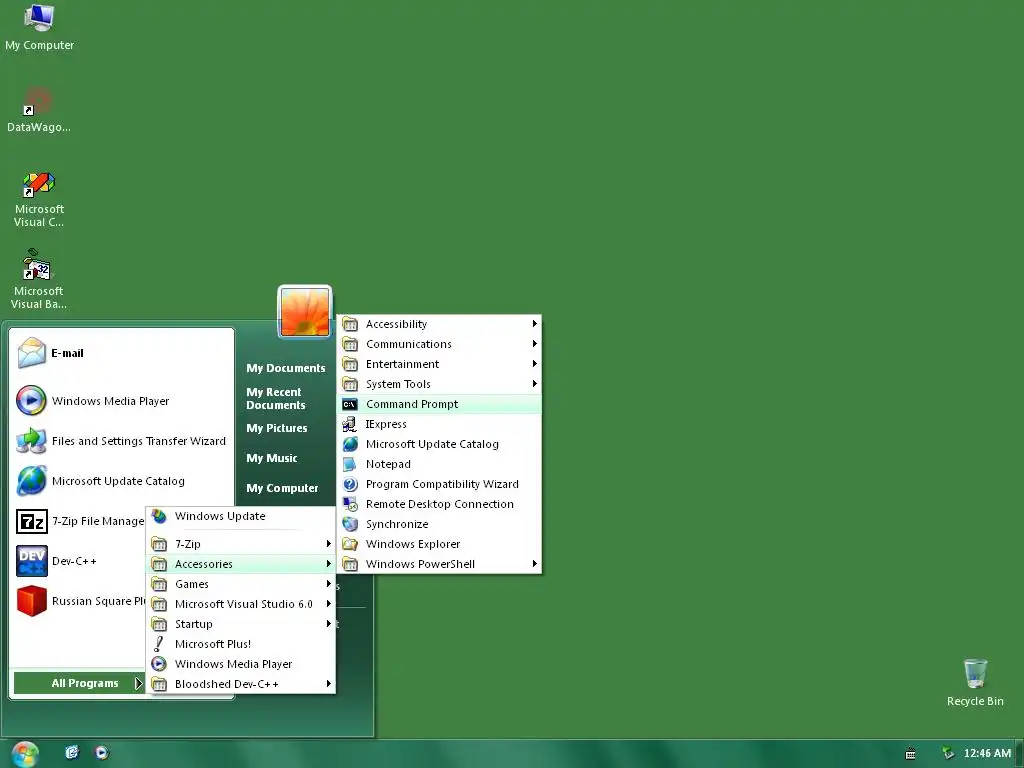Choose Microsoft Update Catalog in Accessories menu
Image resolution: width=1024 pixels, height=768 pixels.
click(x=440, y=444)
